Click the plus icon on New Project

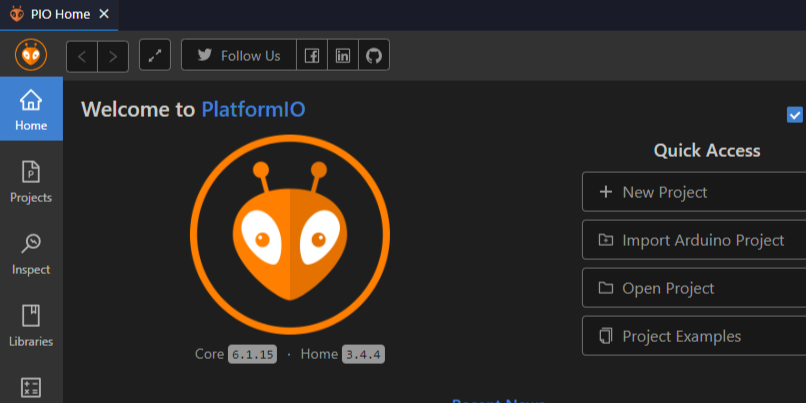point(606,192)
